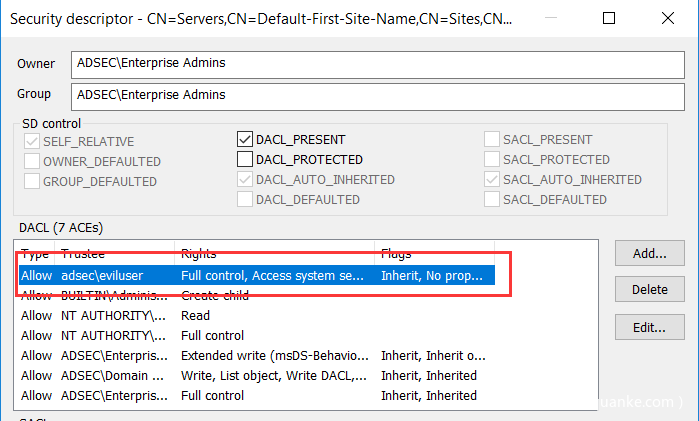Select the Extended write msDS-Behavior ACE row
699x421 pixels.
(x=257, y=355)
